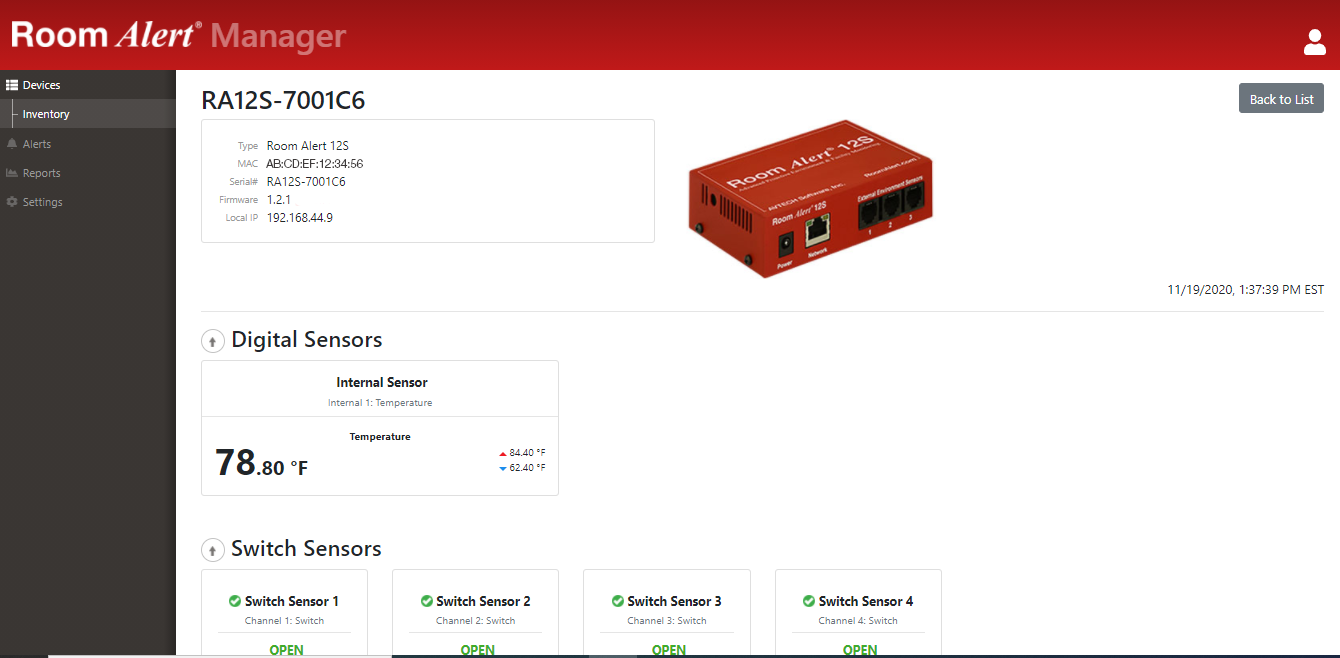Click the Back to List button
1340x658 pixels.
pyautogui.click(x=1281, y=97)
